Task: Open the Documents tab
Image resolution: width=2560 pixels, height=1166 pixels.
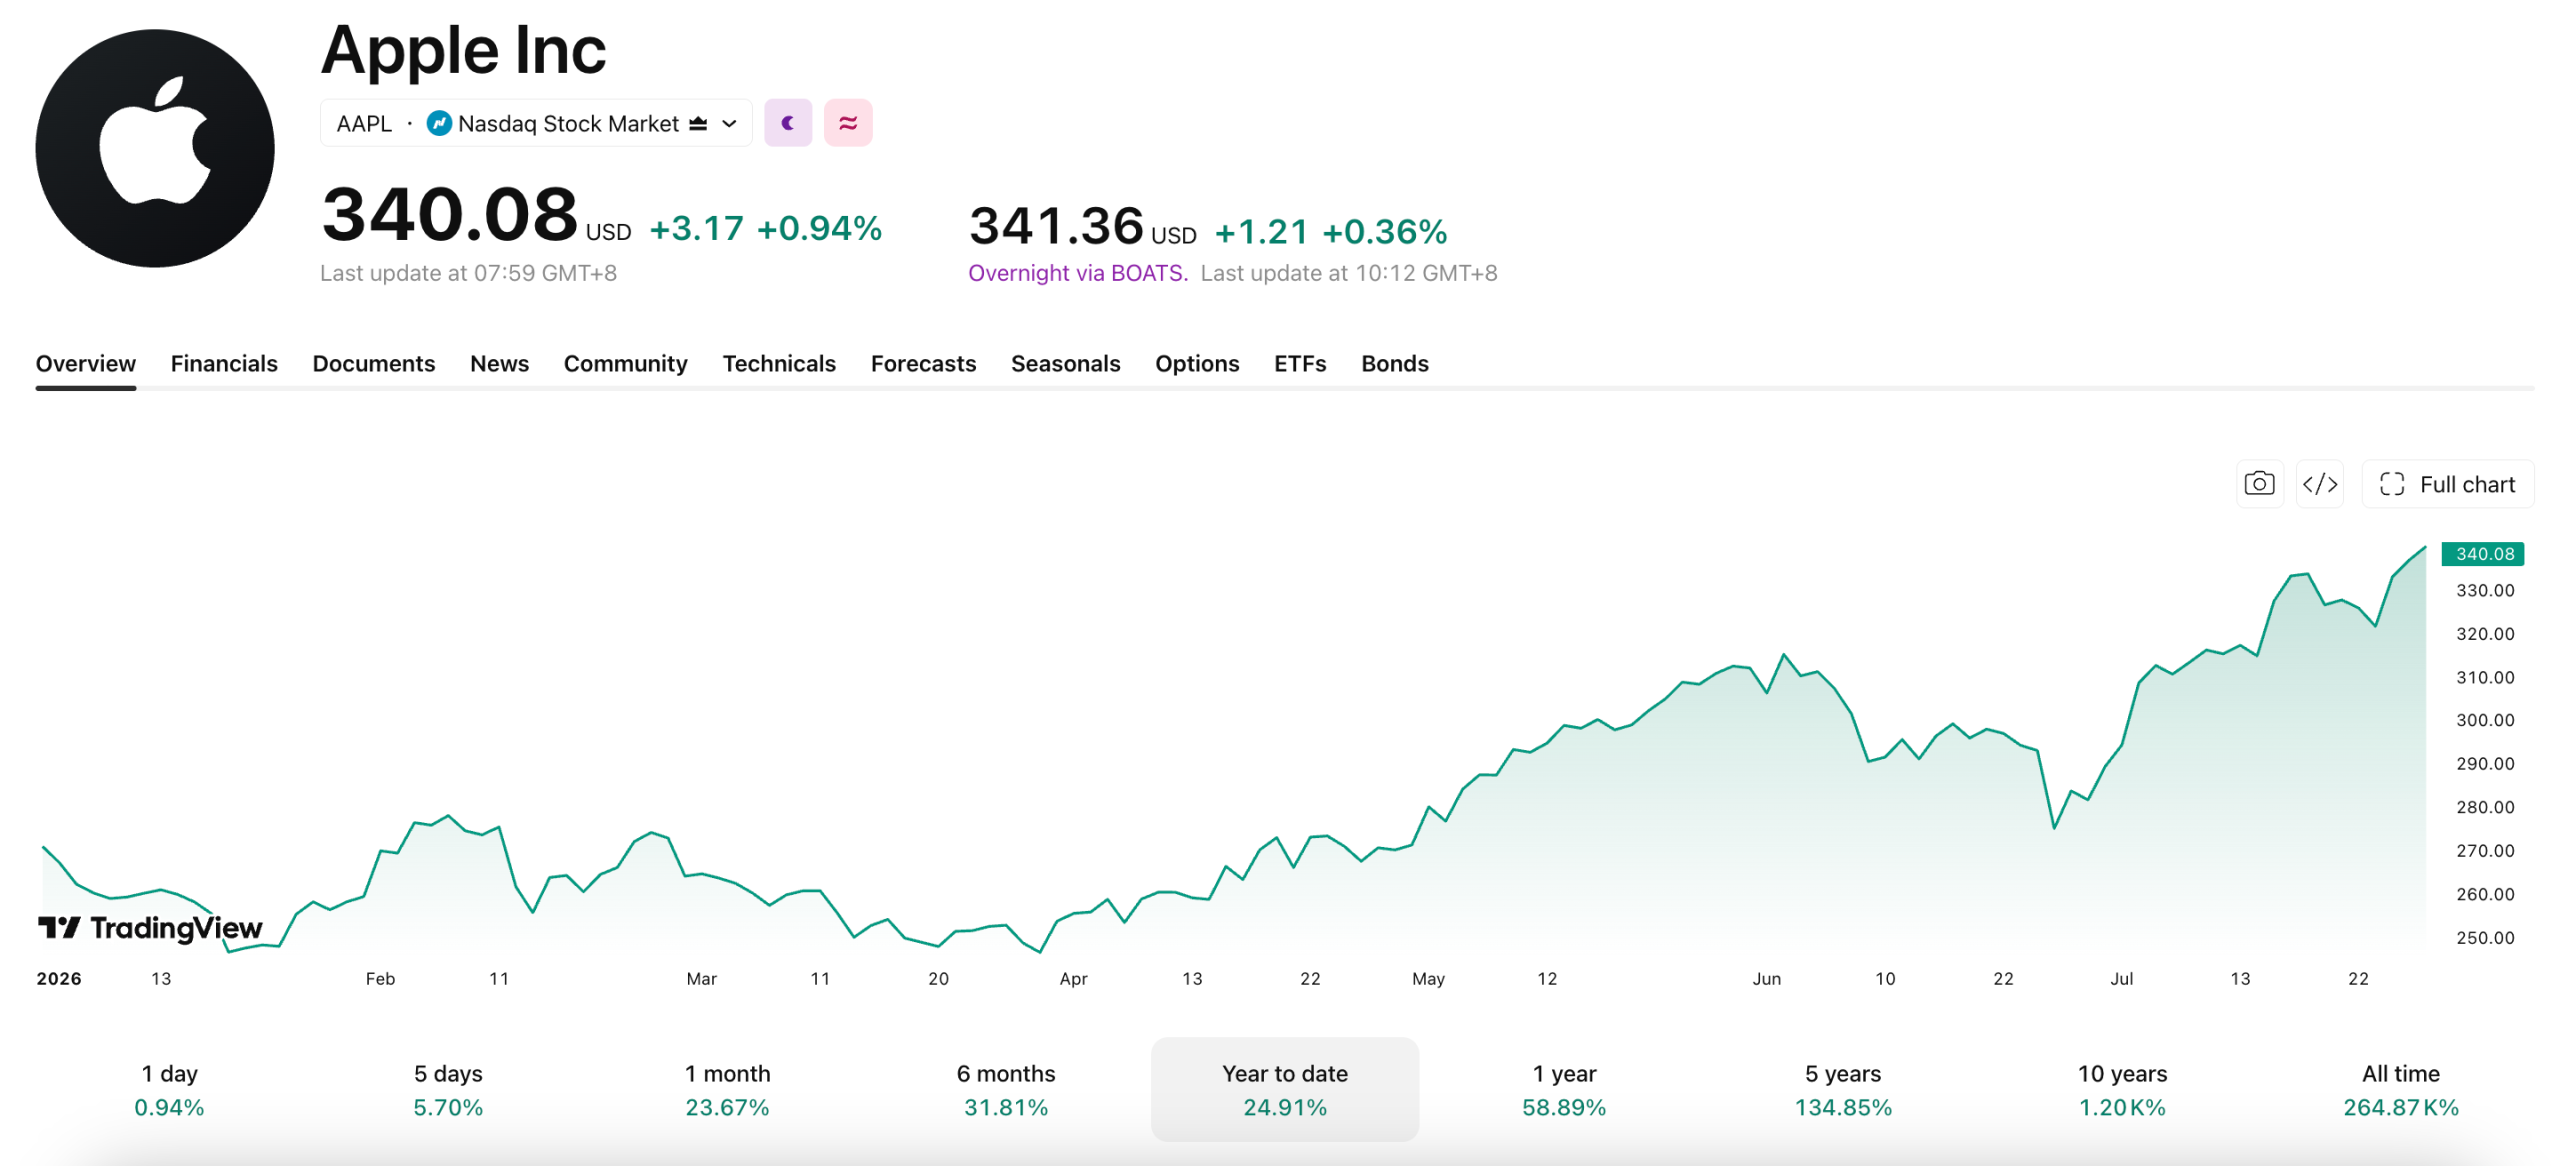Action: 374,363
